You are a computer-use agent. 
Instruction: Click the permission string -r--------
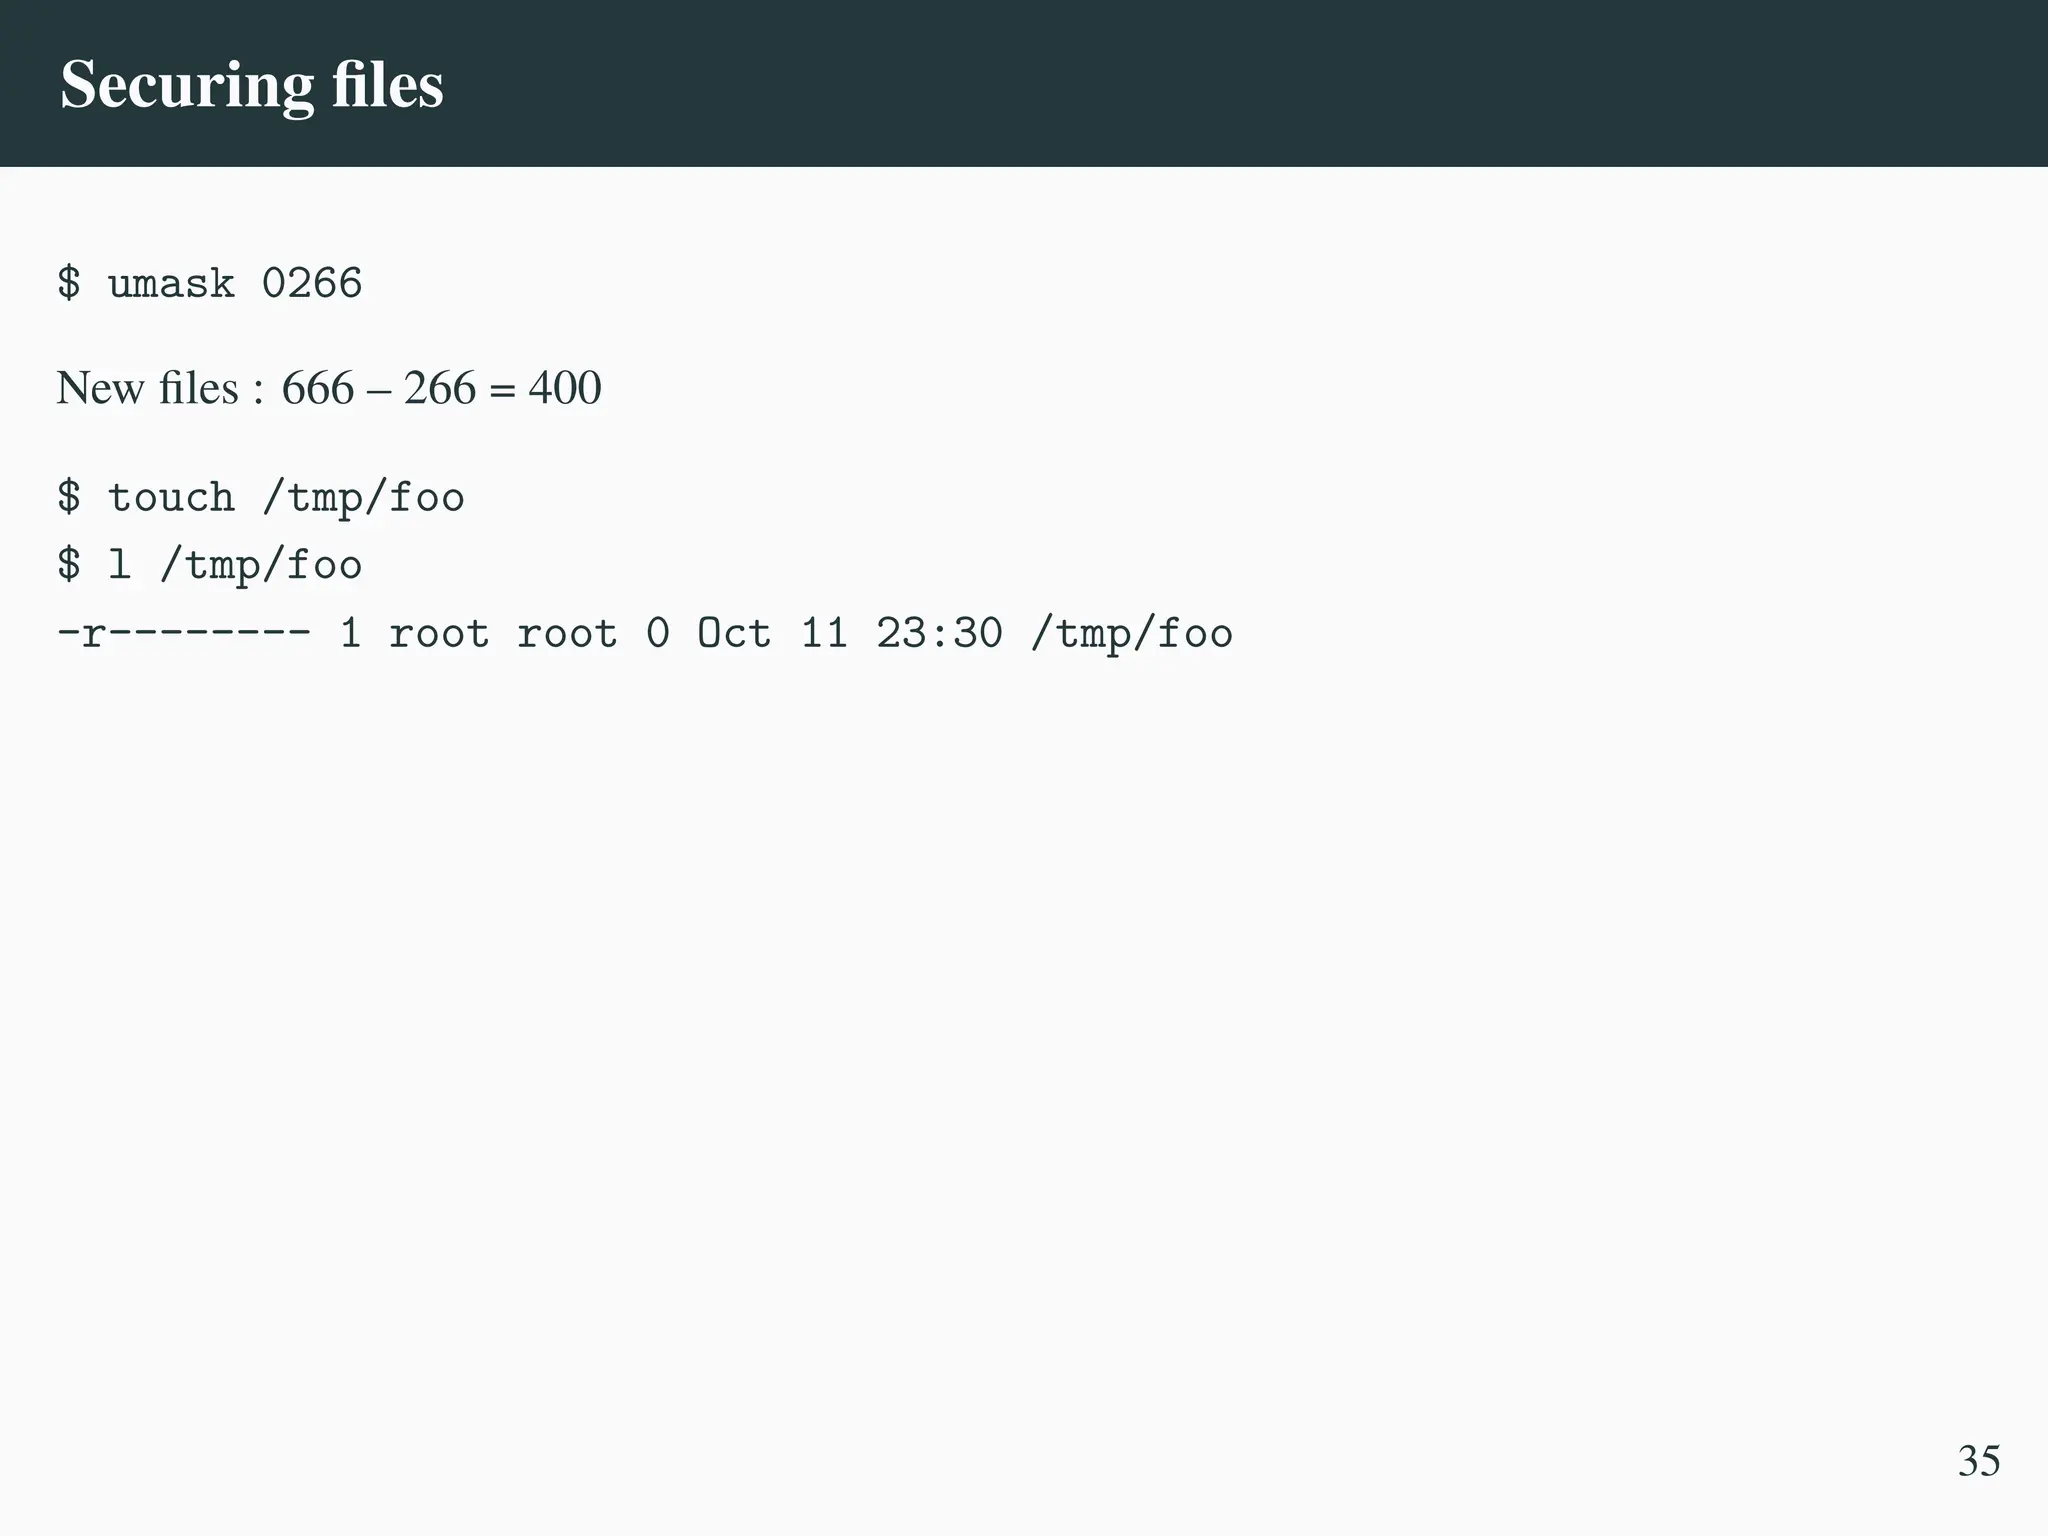pos(184,634)
